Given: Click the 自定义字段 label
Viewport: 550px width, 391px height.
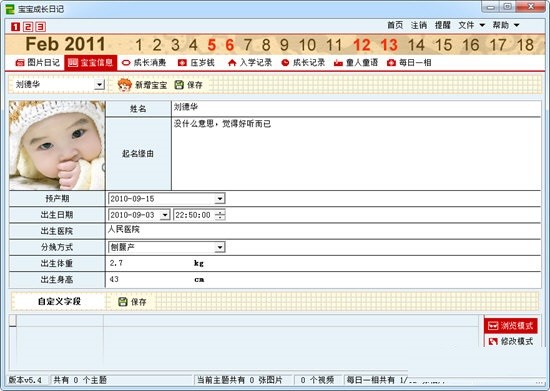Looking at the screenshot, I should 59,302.
